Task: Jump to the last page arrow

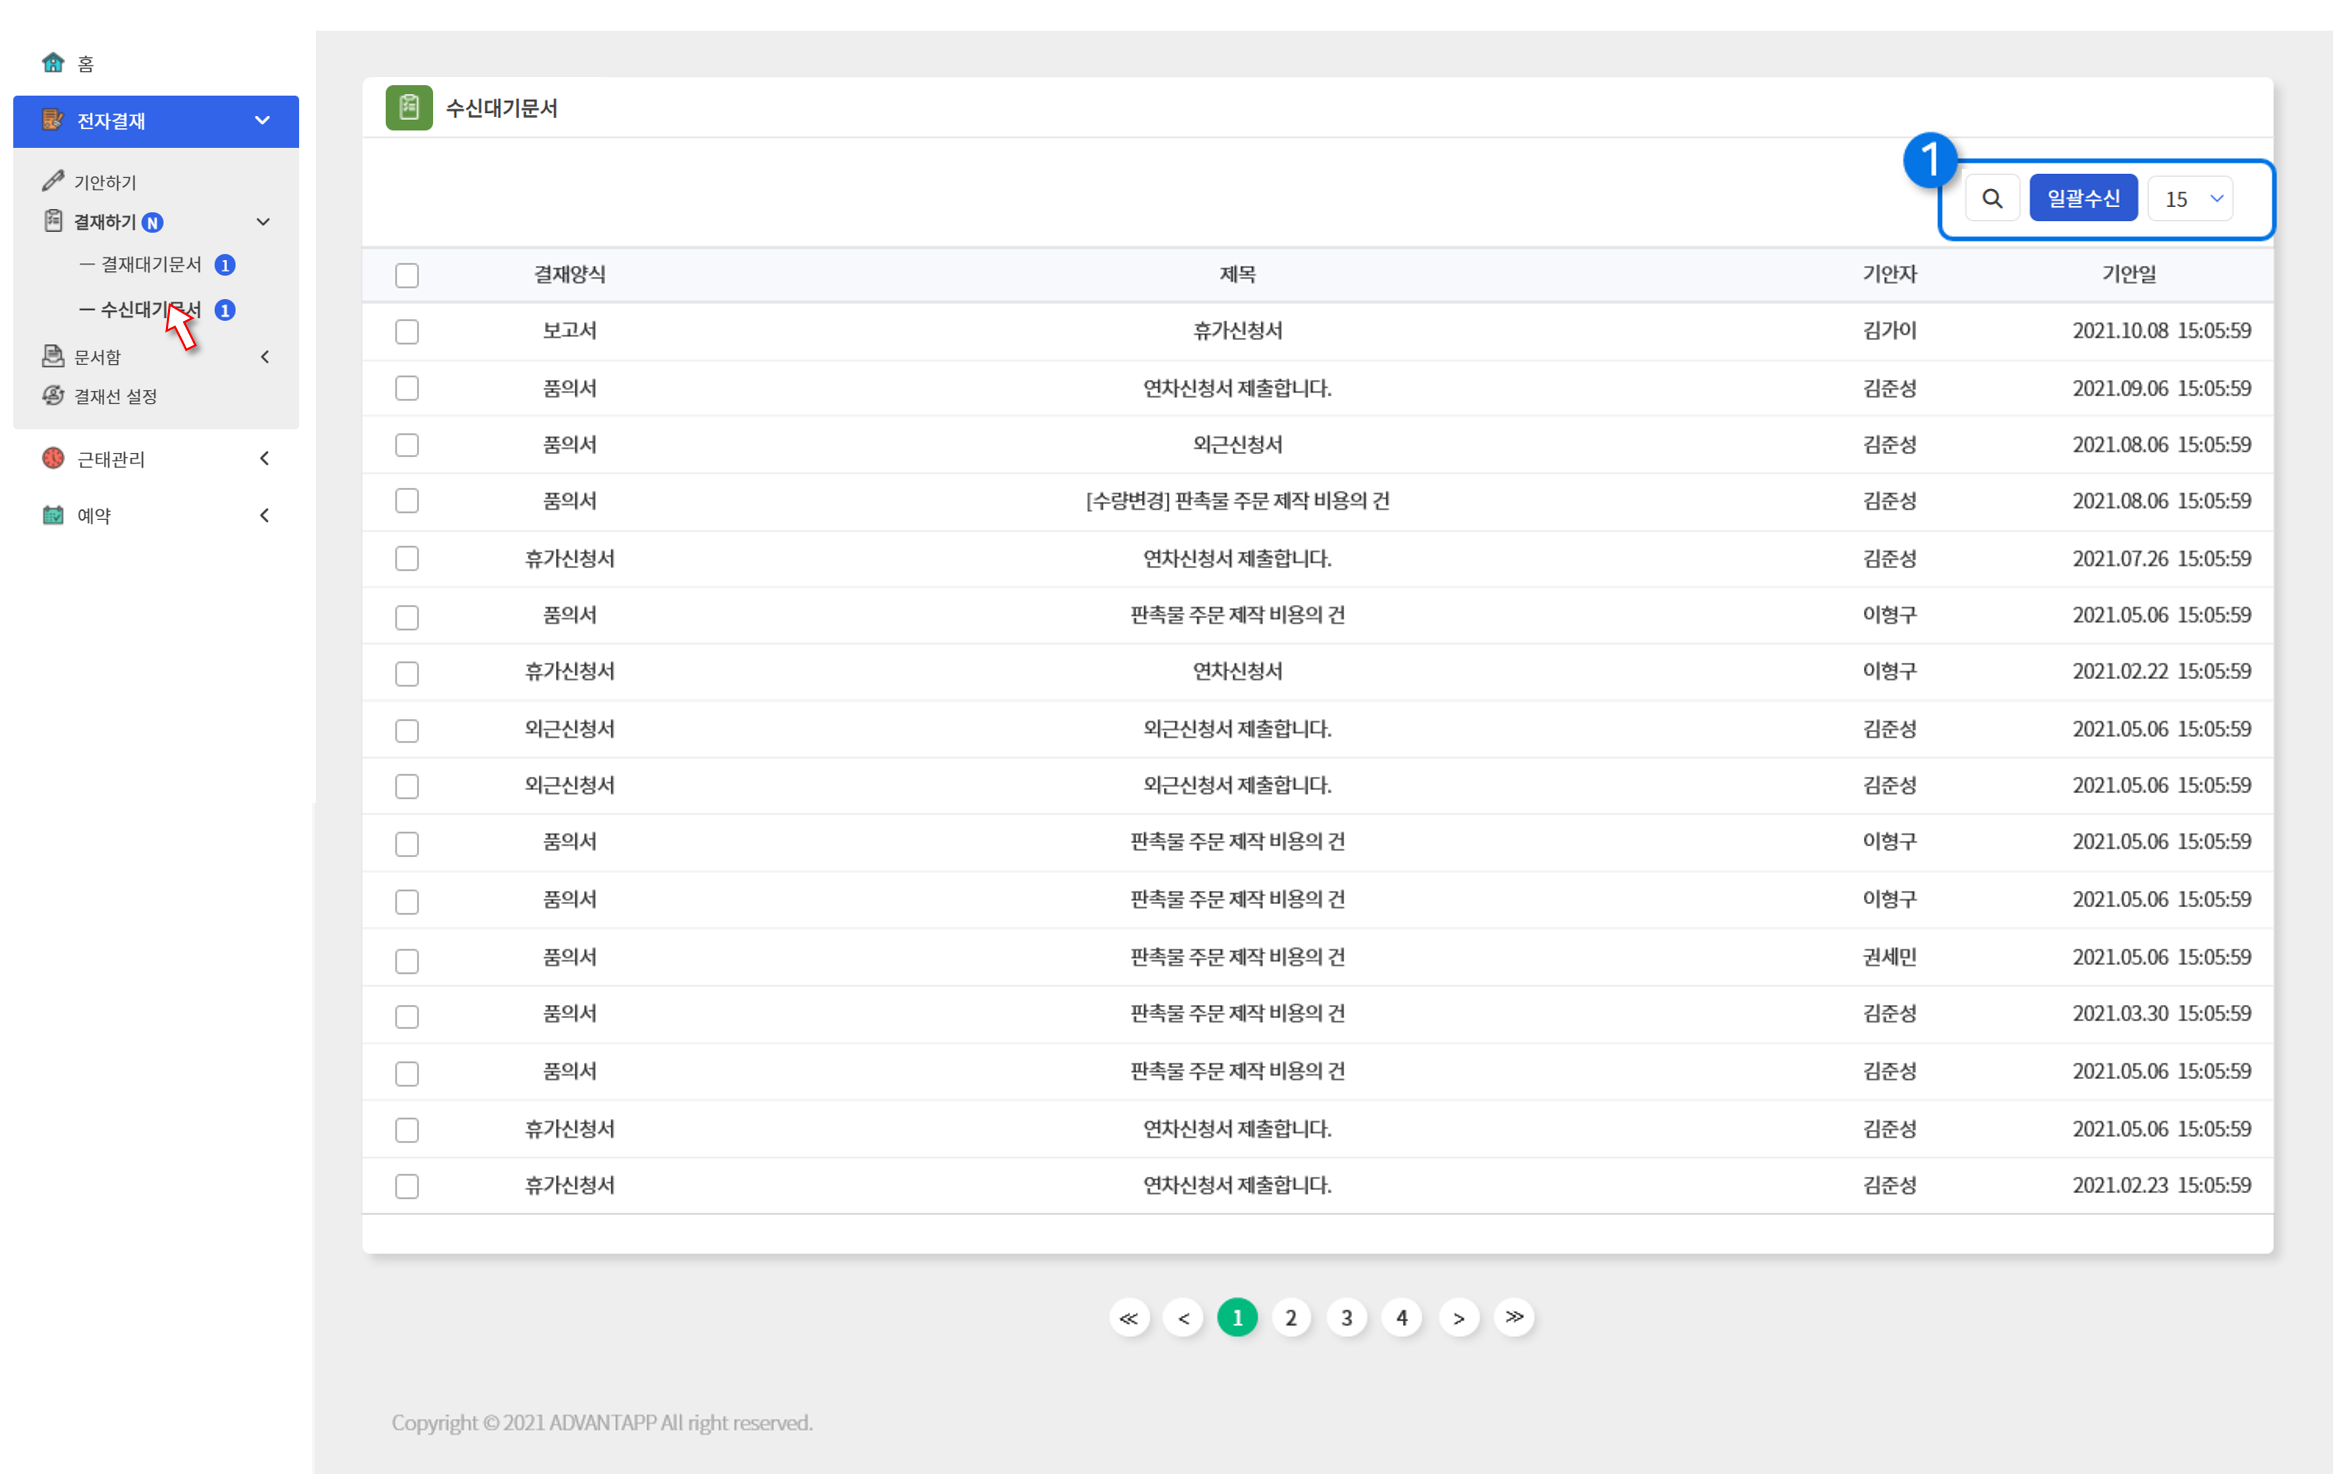Action: [1514, 1318]
